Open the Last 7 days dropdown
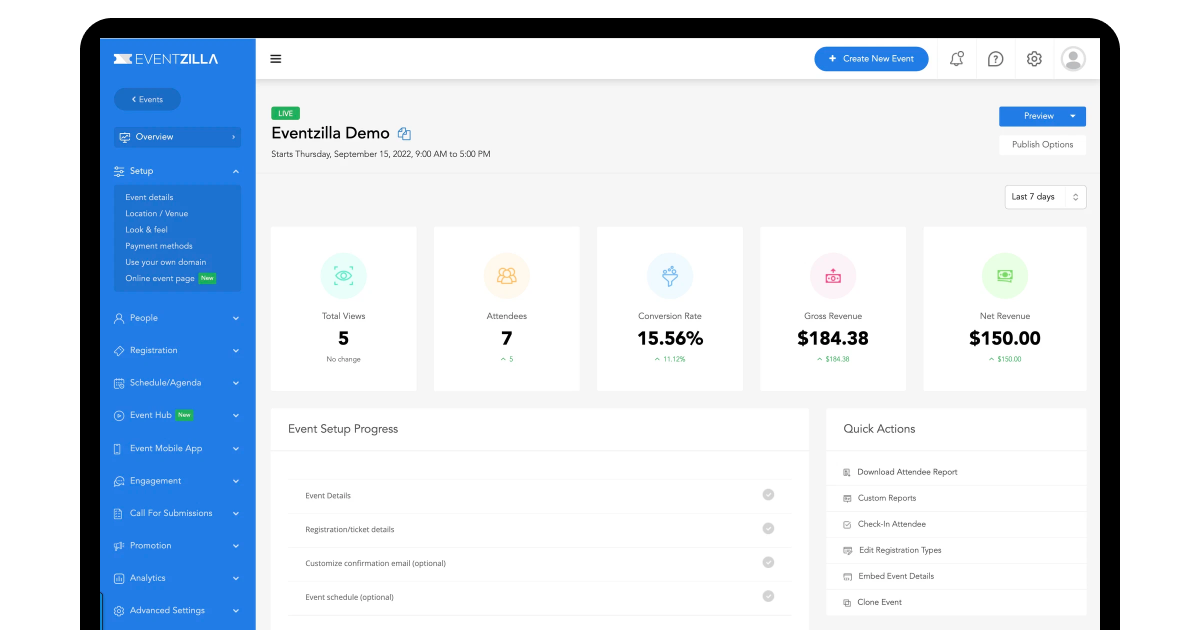 (x=1045, y=197)
